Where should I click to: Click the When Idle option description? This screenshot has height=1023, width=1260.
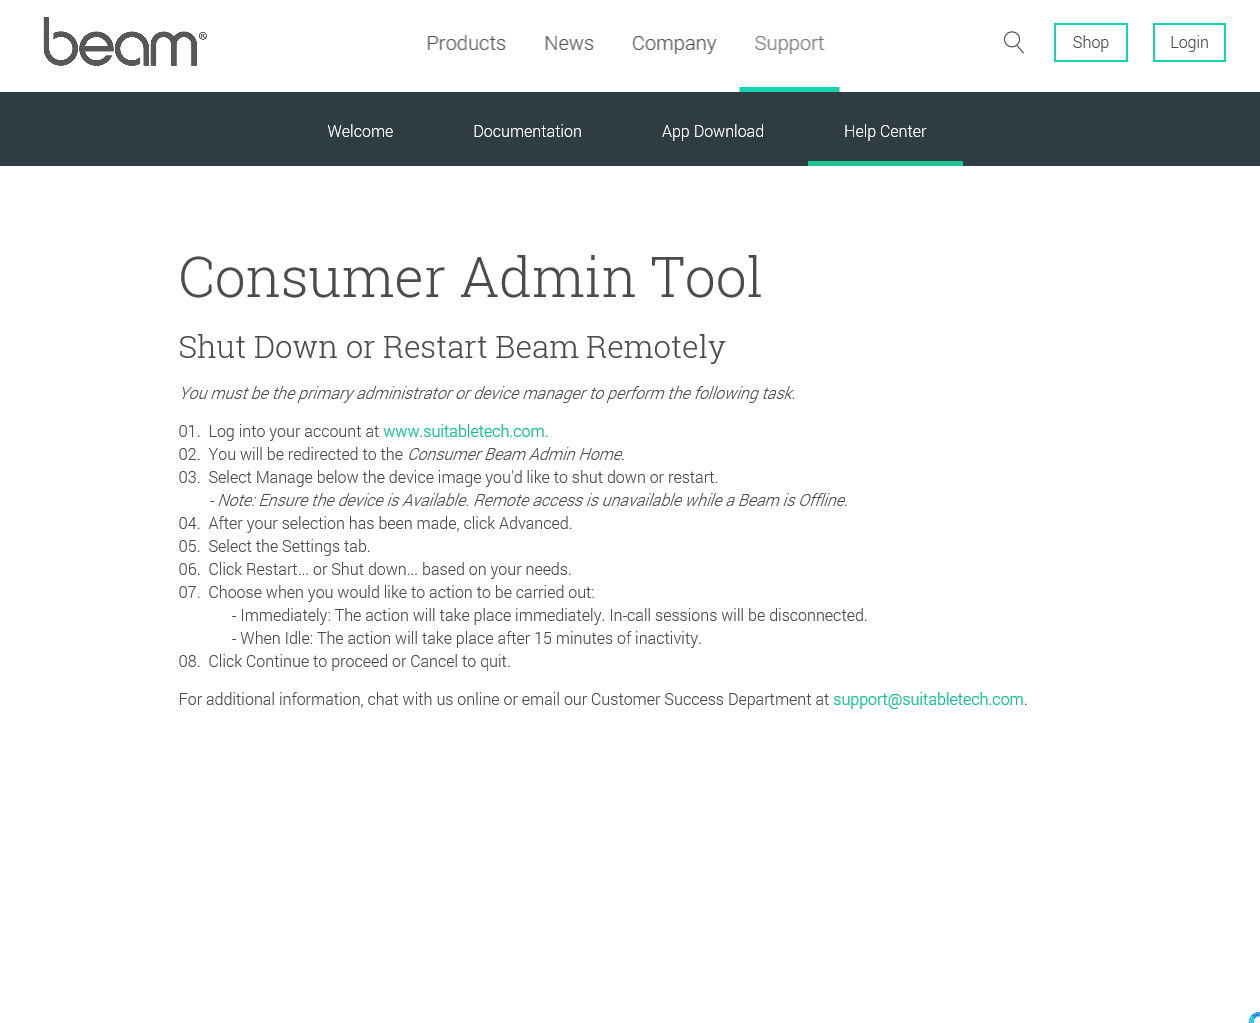pos(466,638)
